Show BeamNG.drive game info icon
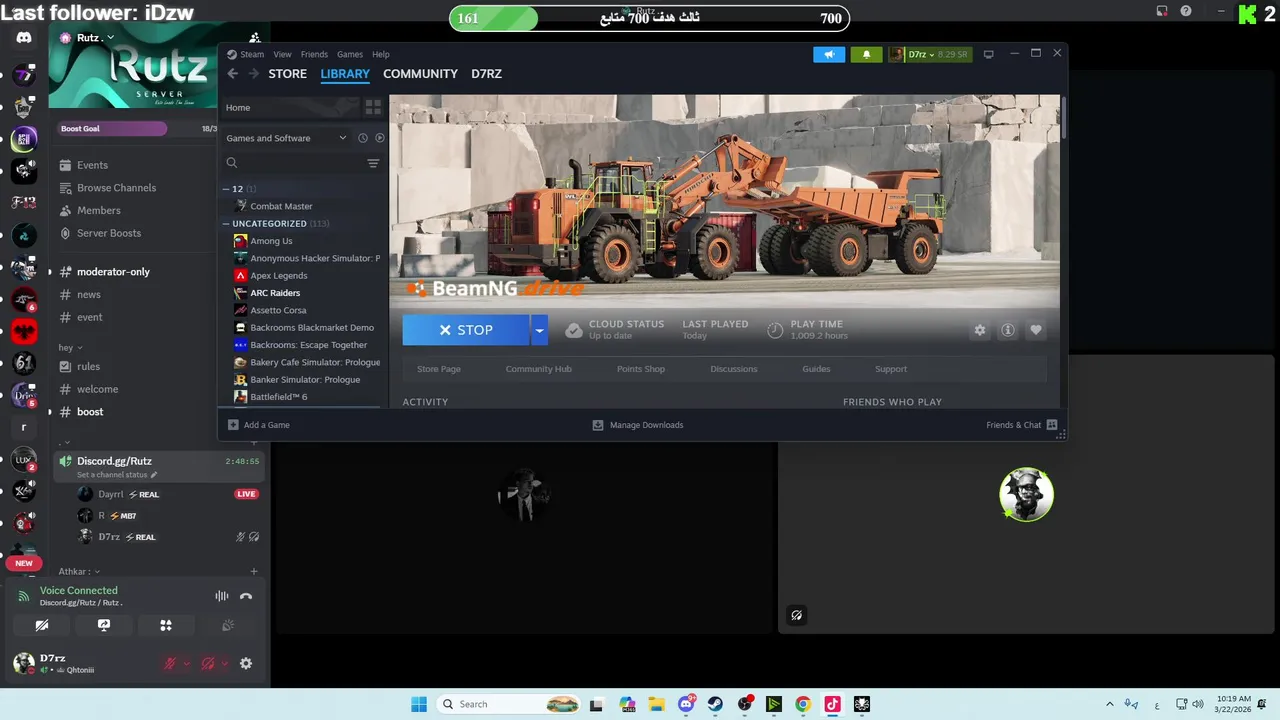Viewport: 1280px width, 720px height. click(x=1008, y=330)
